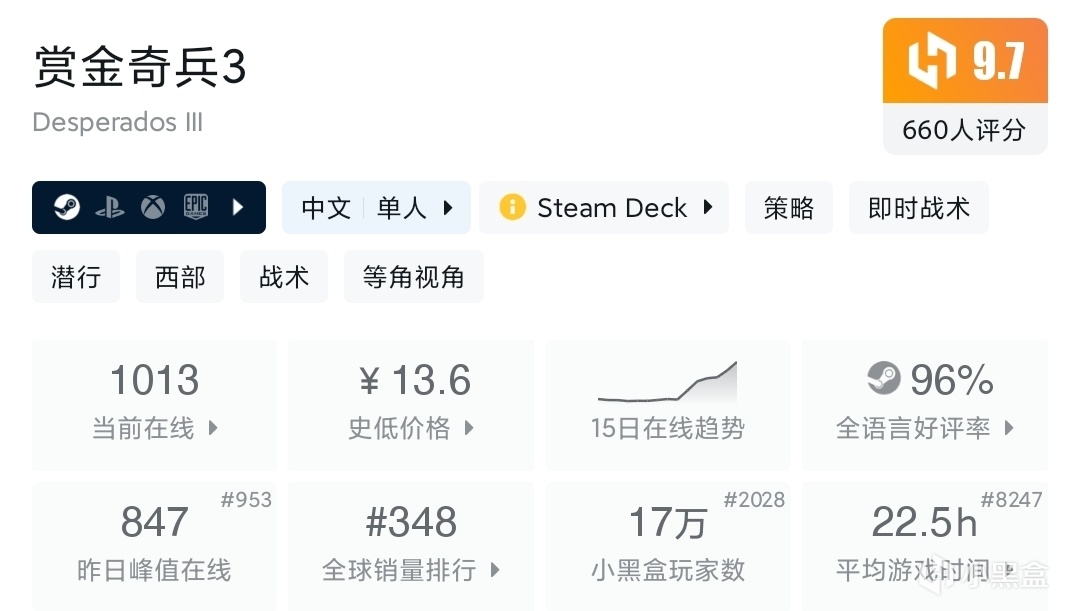Click the 660人评分 link
1080x611 pixels.
(x=963, y=130)
